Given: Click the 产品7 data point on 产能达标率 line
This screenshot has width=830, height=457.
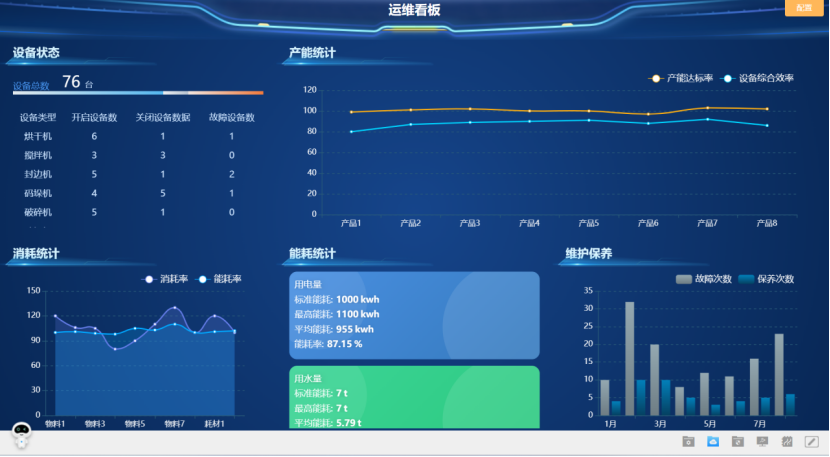Looking at the screenshot, I should (707, 108).
